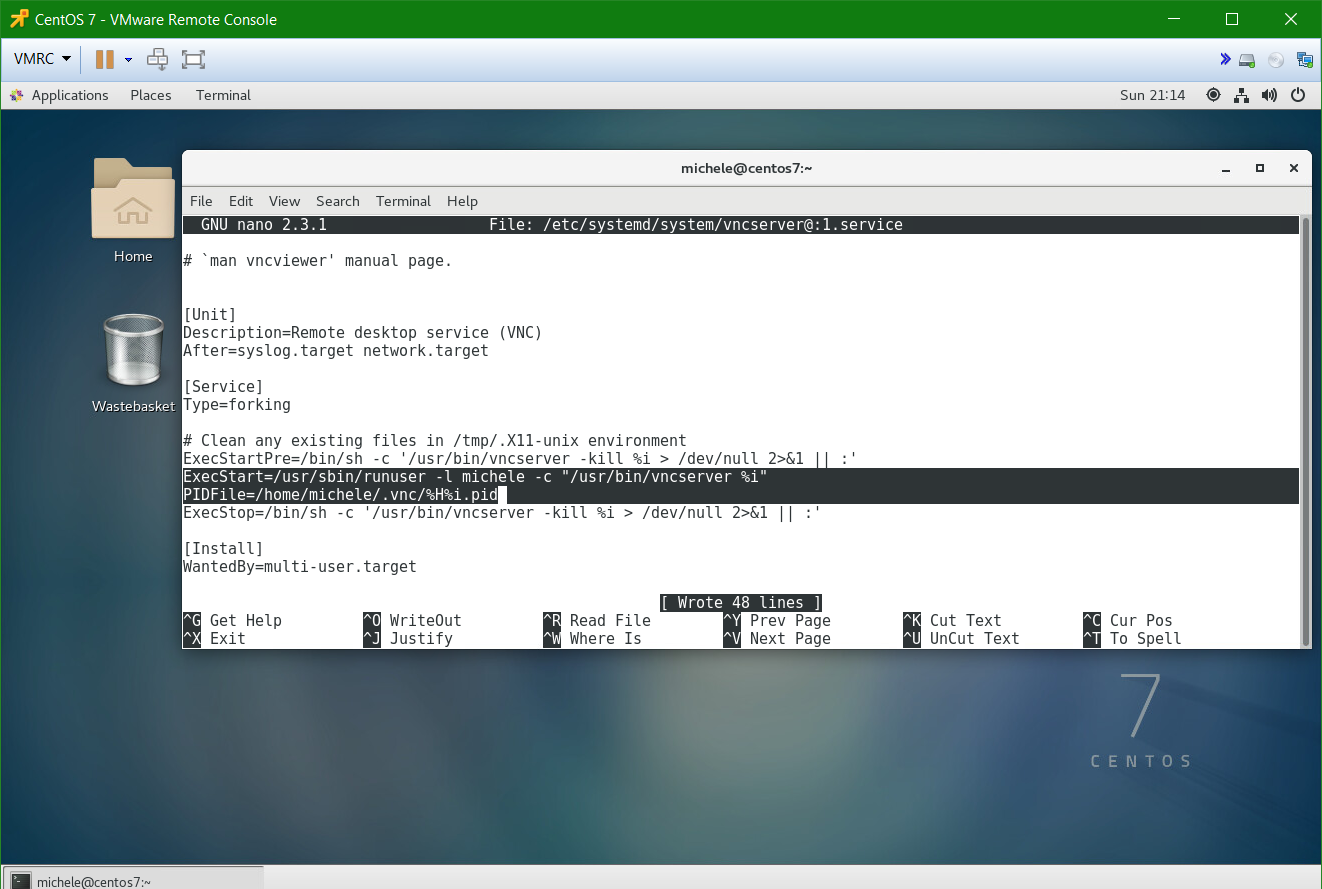This screenshot has height=889, width=1322.
Task: Minimize the michele@centos7 terminal window
Action: click(1227, 168)
